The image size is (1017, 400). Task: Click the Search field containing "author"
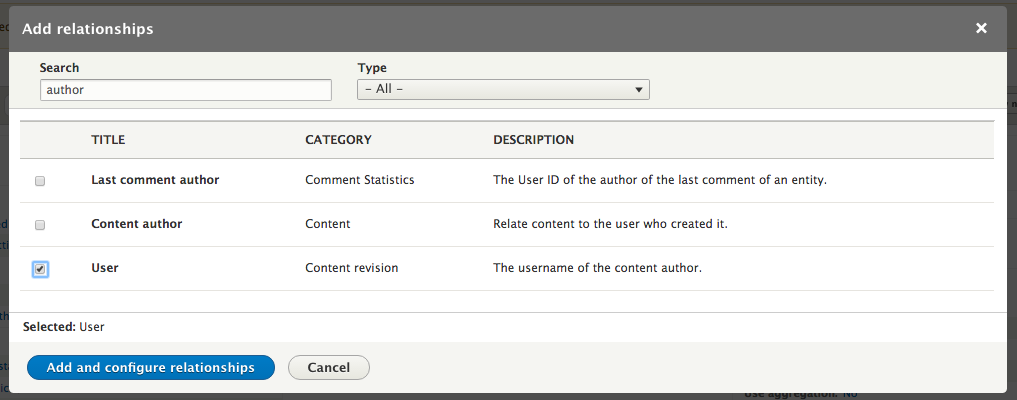pyautogui.click(x=185, y=90)
